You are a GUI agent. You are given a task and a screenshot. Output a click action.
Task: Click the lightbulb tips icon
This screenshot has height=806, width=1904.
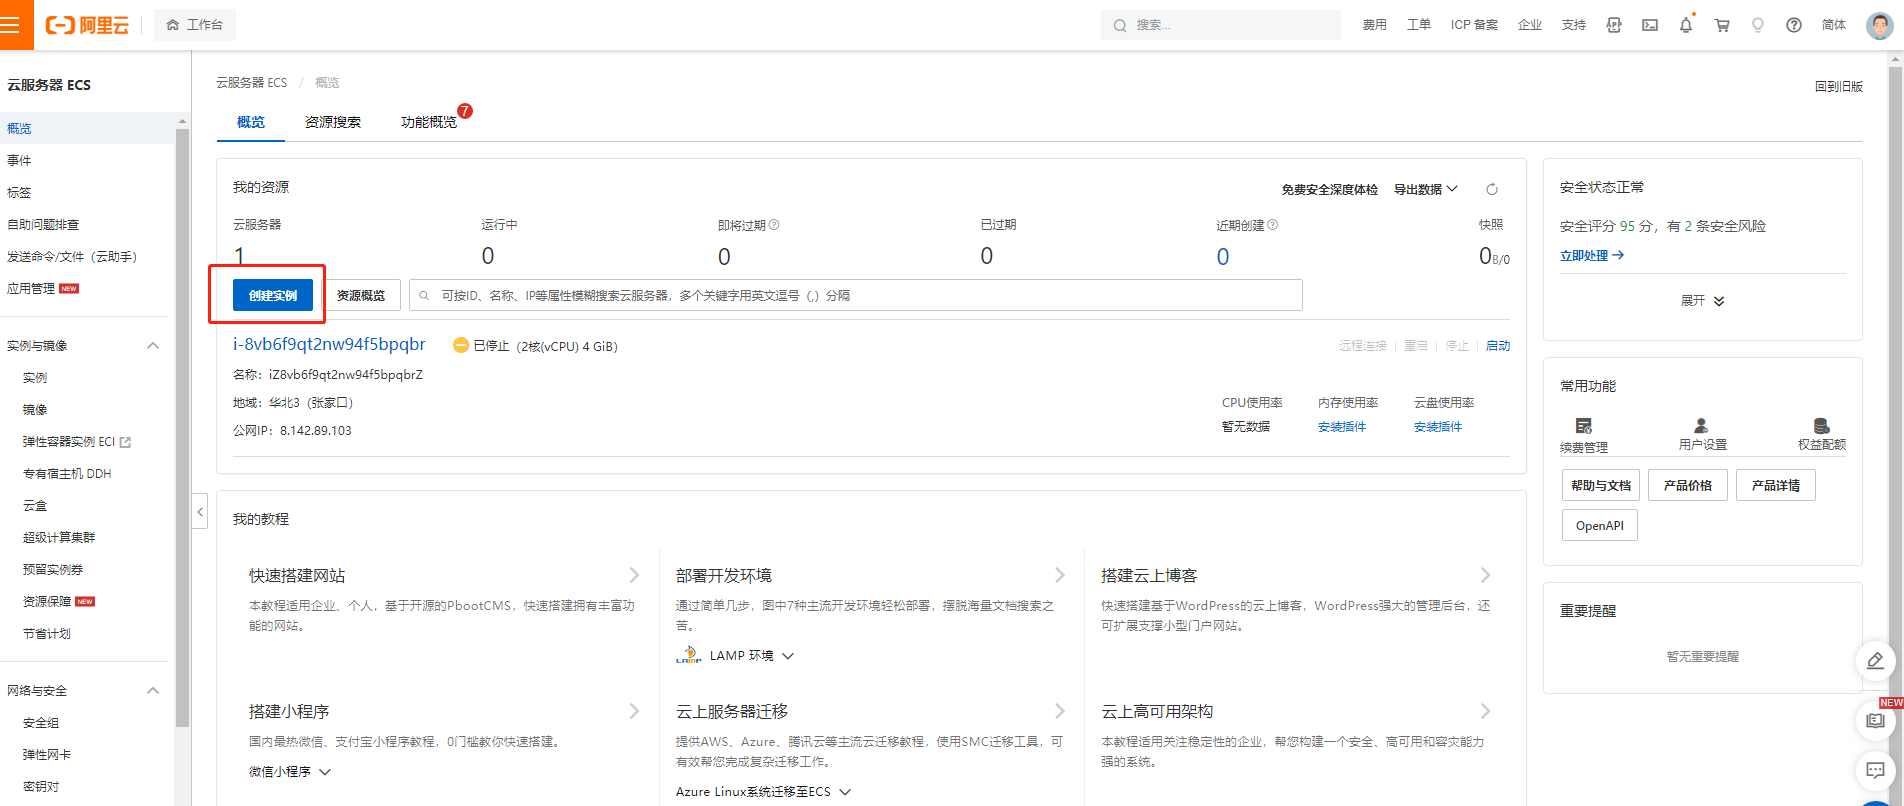[x=1758, y=25]
